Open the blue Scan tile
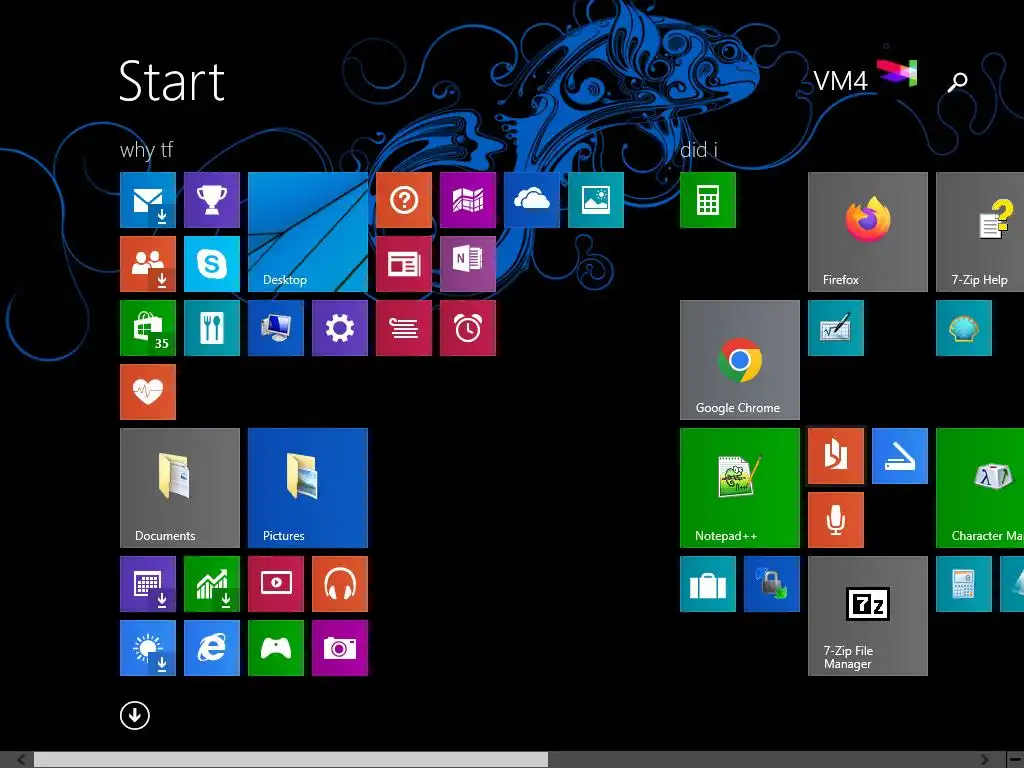 (x=900, y=456)
